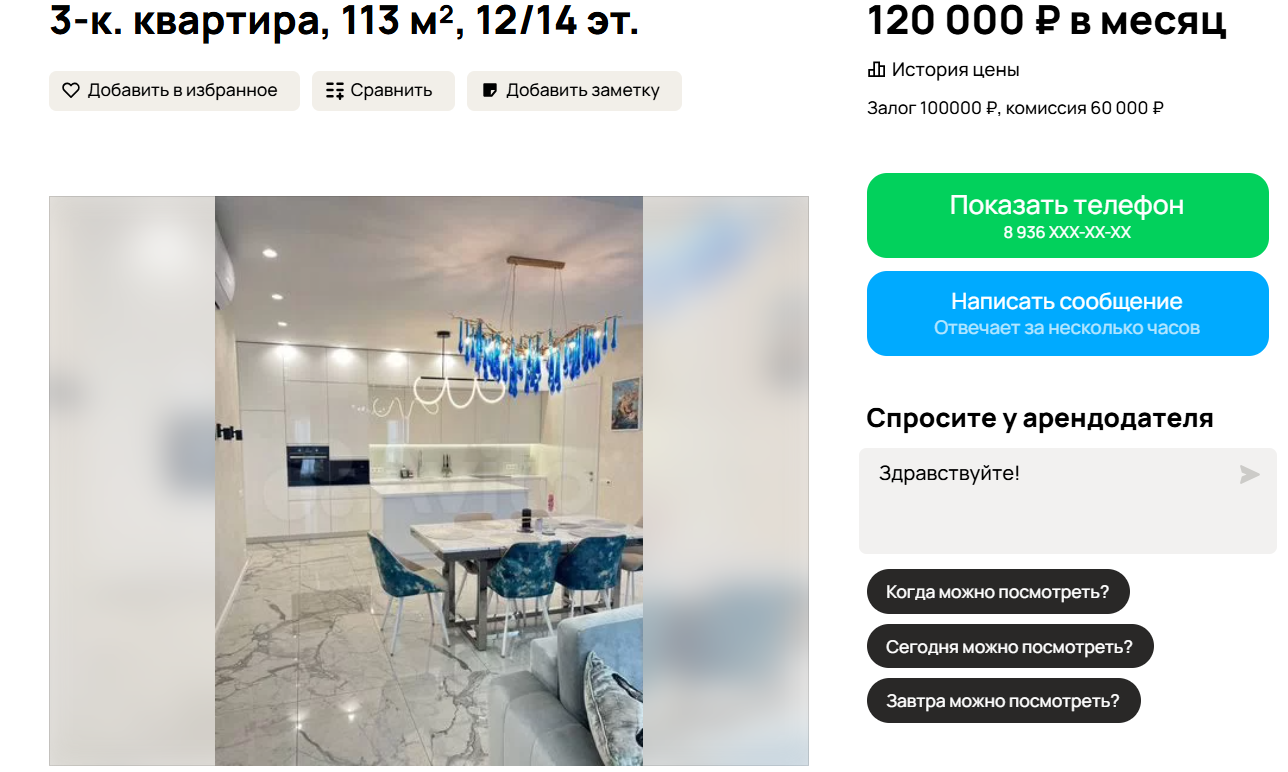Choose the 'Добавить заметку' label
Viewport: 1288px width, 772px height.
tap(583, 90)
